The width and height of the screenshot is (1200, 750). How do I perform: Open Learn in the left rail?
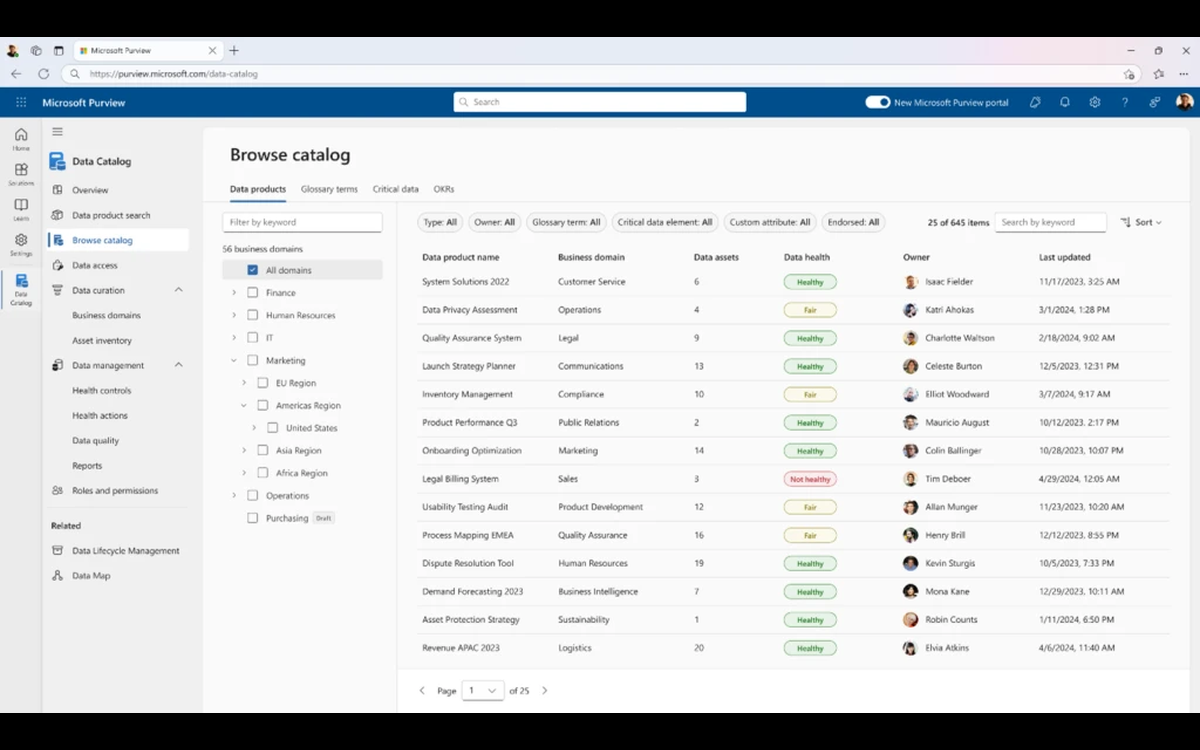[x=21, y=209]
